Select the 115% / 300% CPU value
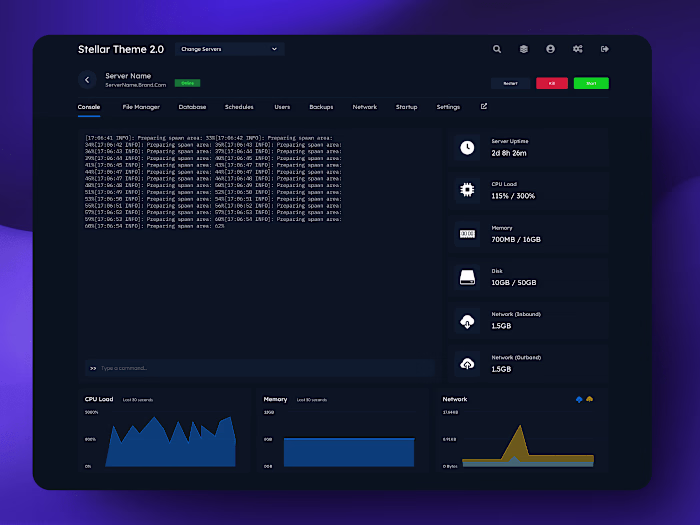Image resolution: width=700 pixels, height=525 pixels. (513, 196)
